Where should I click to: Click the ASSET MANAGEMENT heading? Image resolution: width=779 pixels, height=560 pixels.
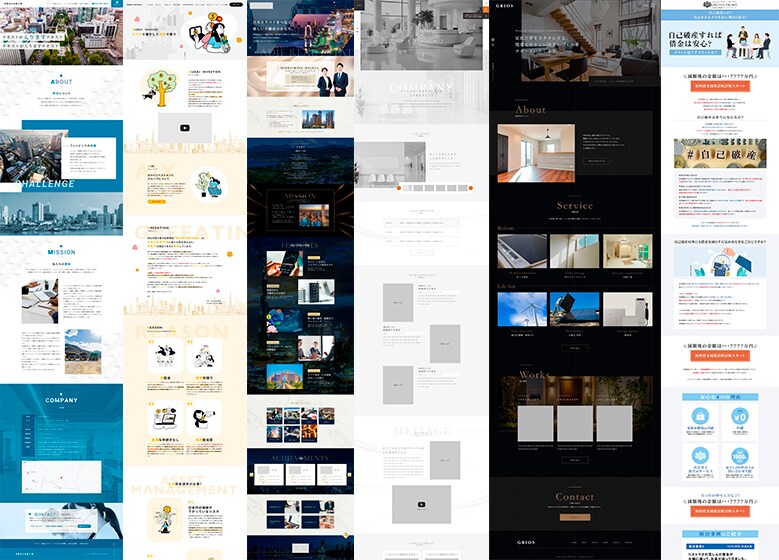(x=184, y=485)
